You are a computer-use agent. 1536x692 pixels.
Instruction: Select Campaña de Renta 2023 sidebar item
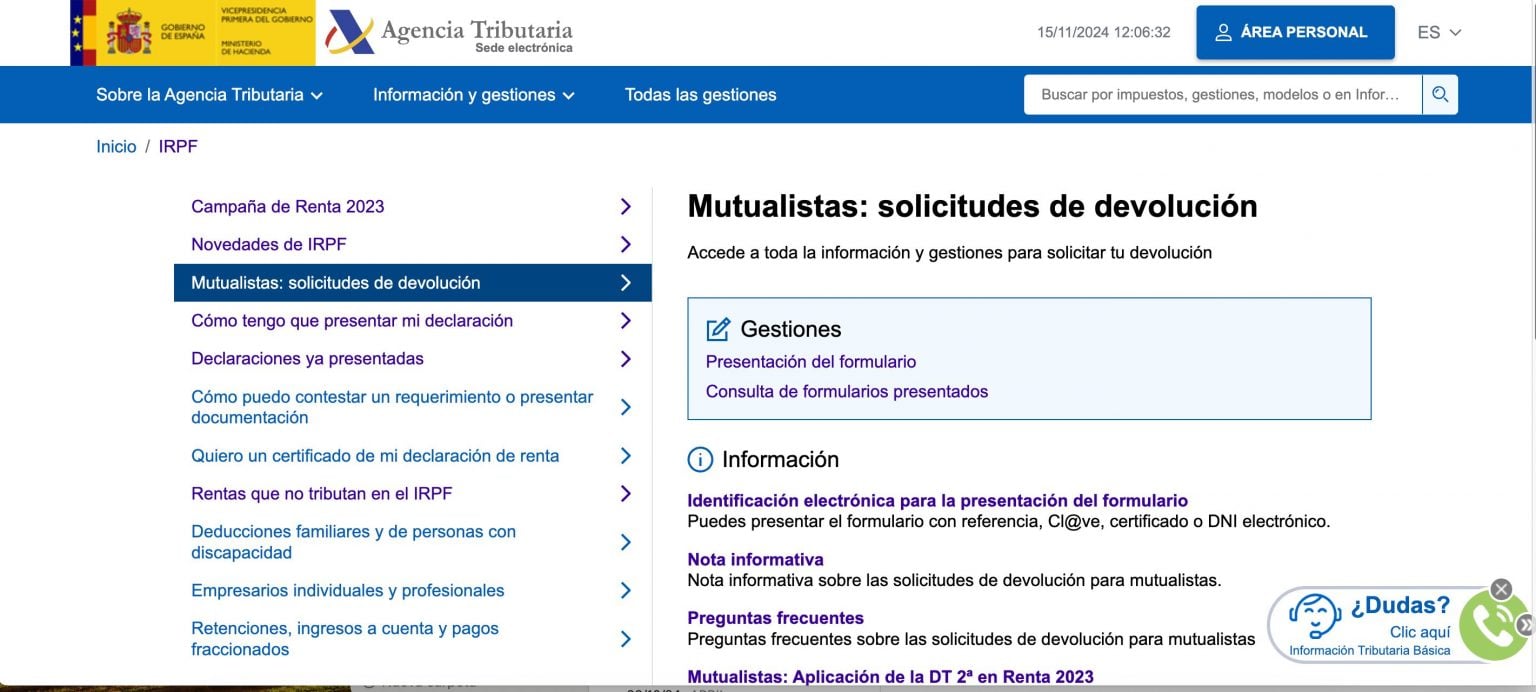[x=412, y=207]
